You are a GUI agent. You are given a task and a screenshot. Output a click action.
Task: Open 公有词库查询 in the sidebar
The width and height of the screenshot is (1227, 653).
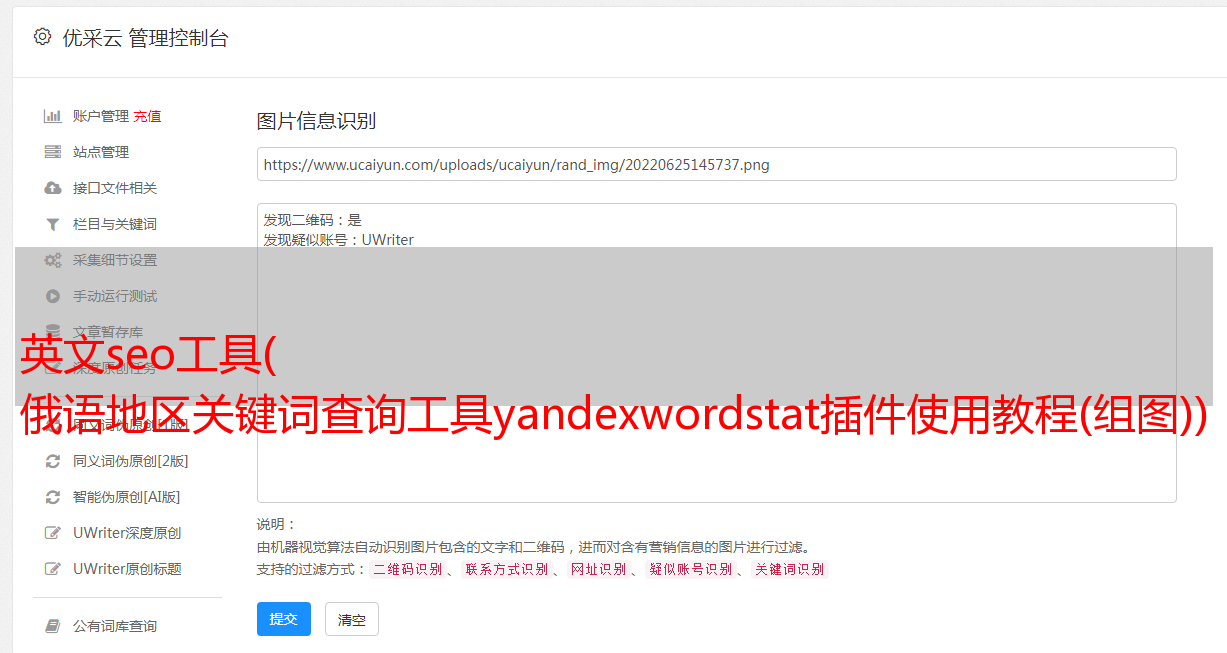pyautogui.click(x=115, y=626)
